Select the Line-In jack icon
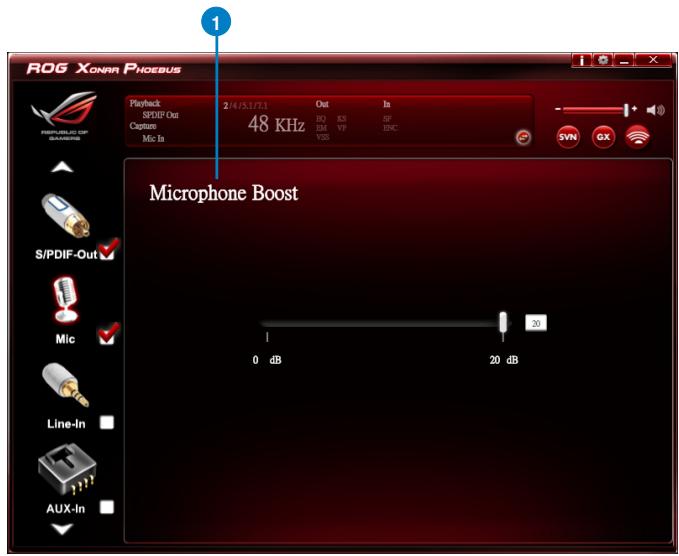 pos(65,385)
